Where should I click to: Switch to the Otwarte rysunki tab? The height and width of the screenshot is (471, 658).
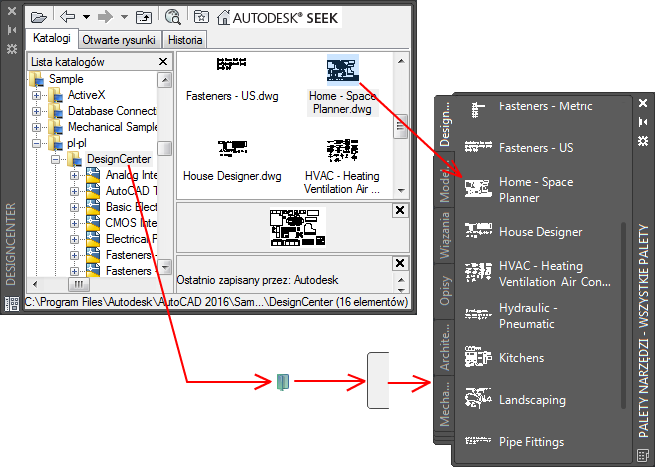click(x=119, y=40)
